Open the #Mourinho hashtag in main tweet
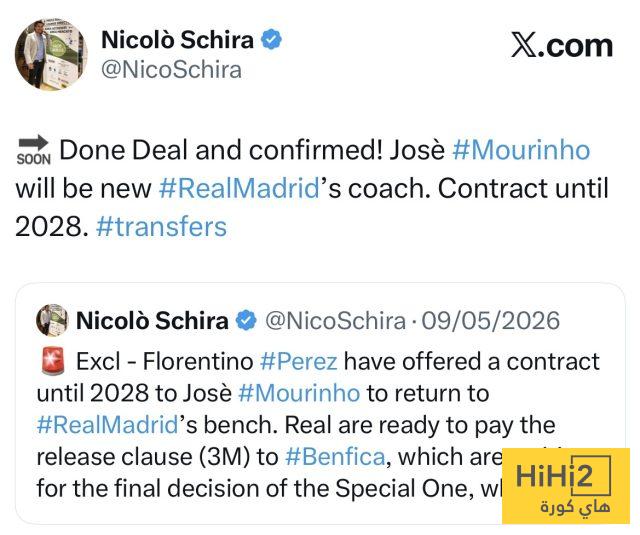This screenshot has width=640, height=535. click(x=521, y=150)
